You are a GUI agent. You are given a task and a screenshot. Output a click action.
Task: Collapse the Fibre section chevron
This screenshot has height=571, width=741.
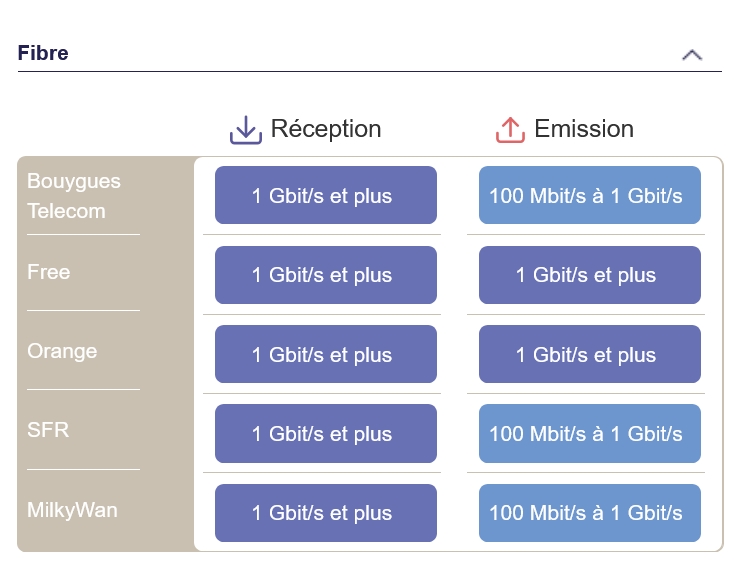692,55
